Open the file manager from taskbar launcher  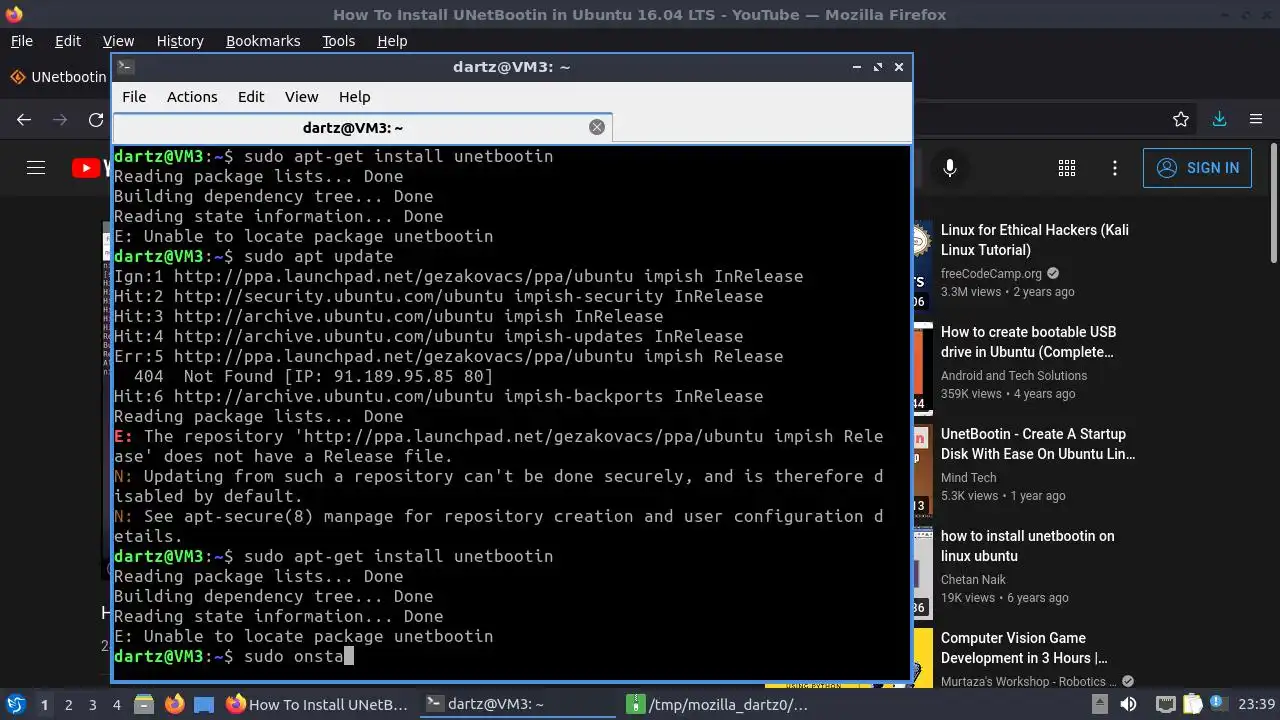pyautogui.click(x=143, y=705)
